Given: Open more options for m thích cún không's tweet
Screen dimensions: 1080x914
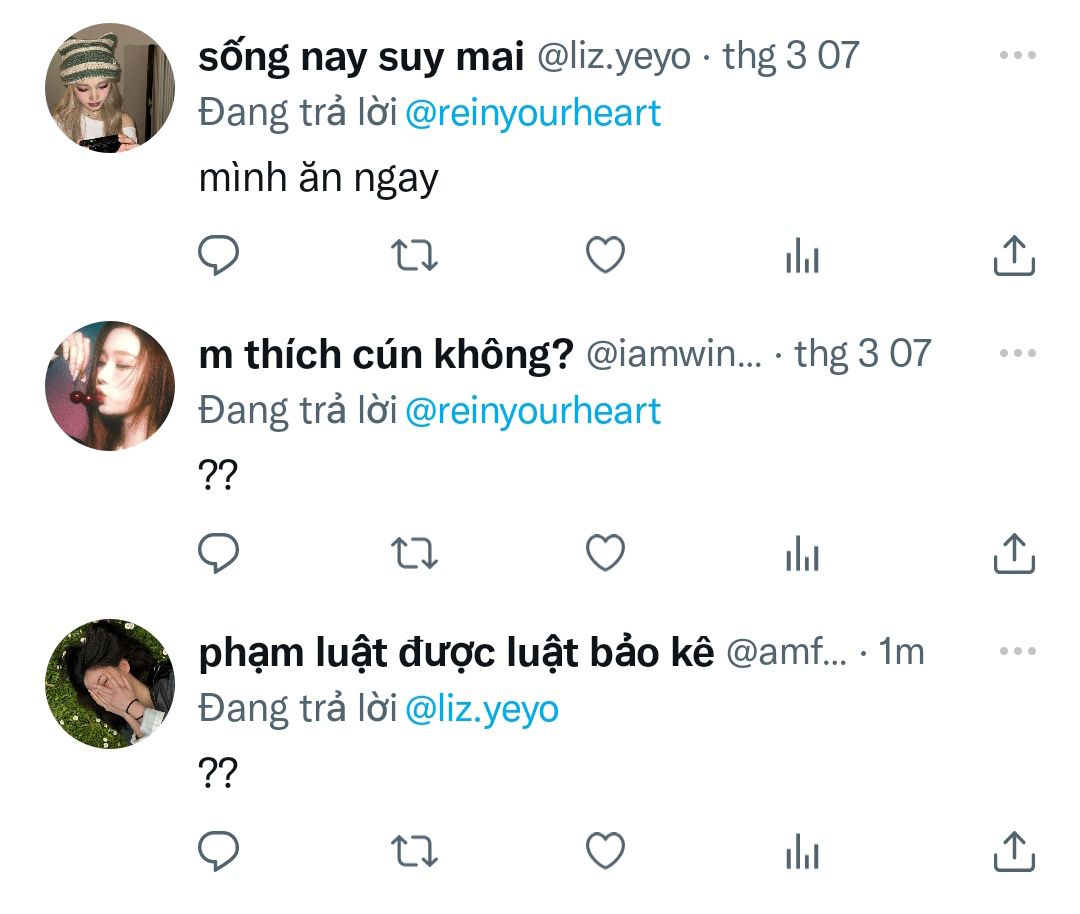Looking at the screenshot, I should [x=1017, y=353].
